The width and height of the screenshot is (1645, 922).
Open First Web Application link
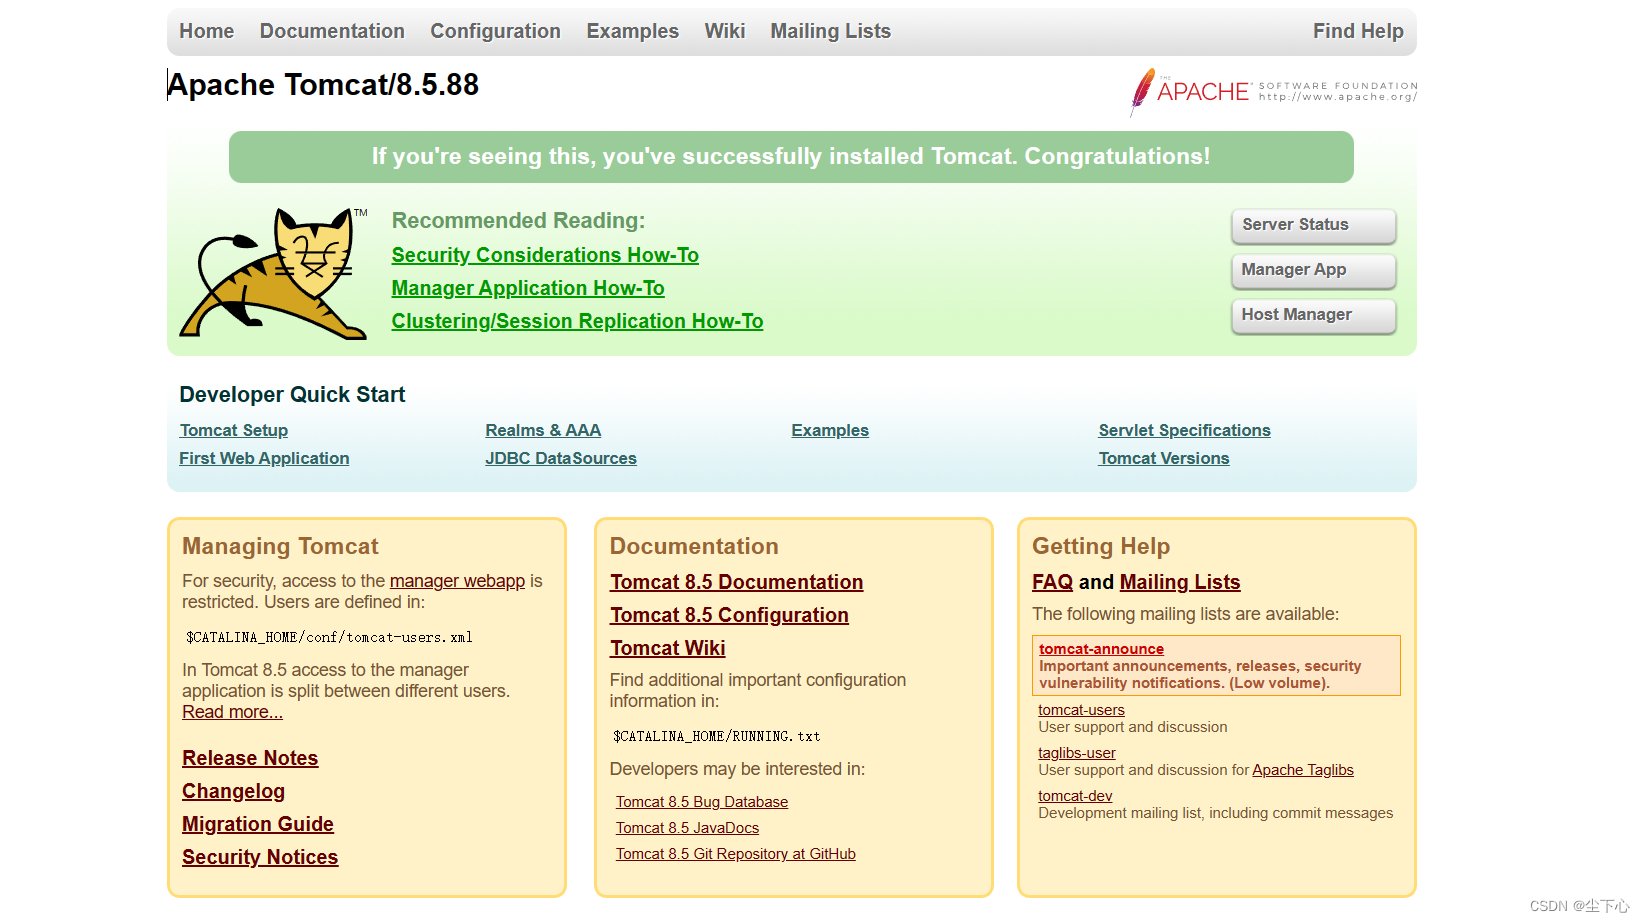tap(264, 458)
